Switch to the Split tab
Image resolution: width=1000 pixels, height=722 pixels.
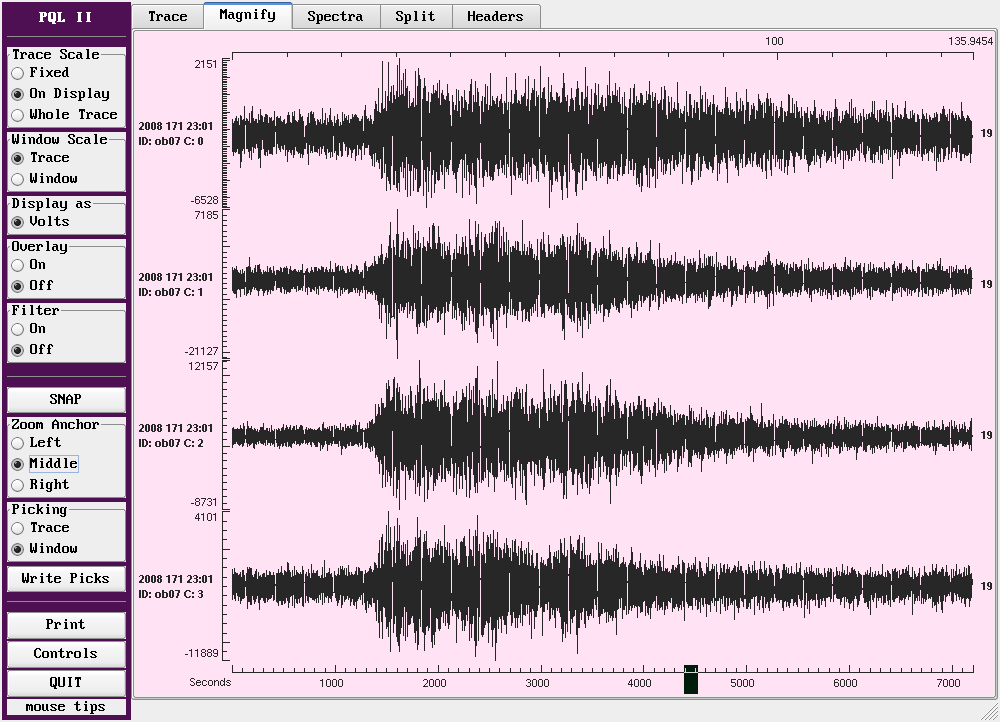coord(415,16)
